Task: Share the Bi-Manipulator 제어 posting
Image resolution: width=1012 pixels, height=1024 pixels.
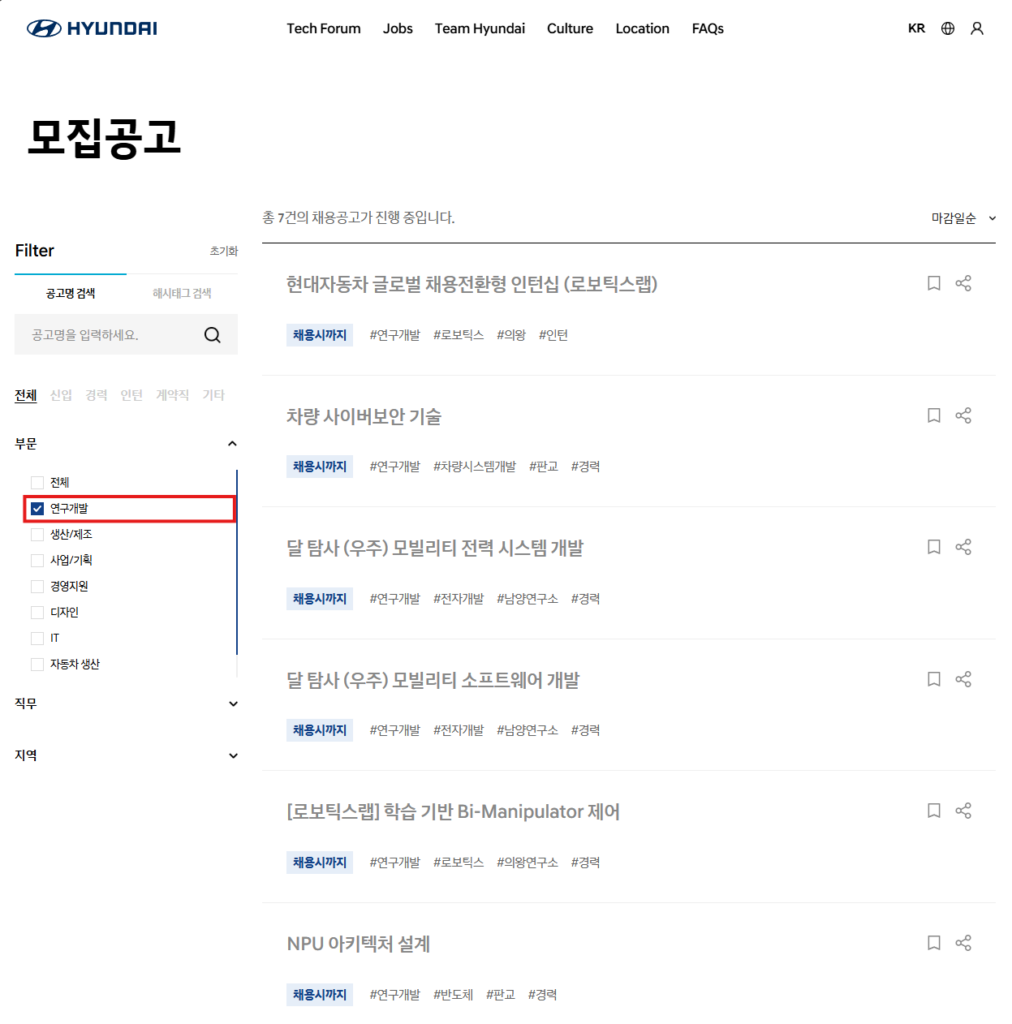Action: tap(963, 810)
